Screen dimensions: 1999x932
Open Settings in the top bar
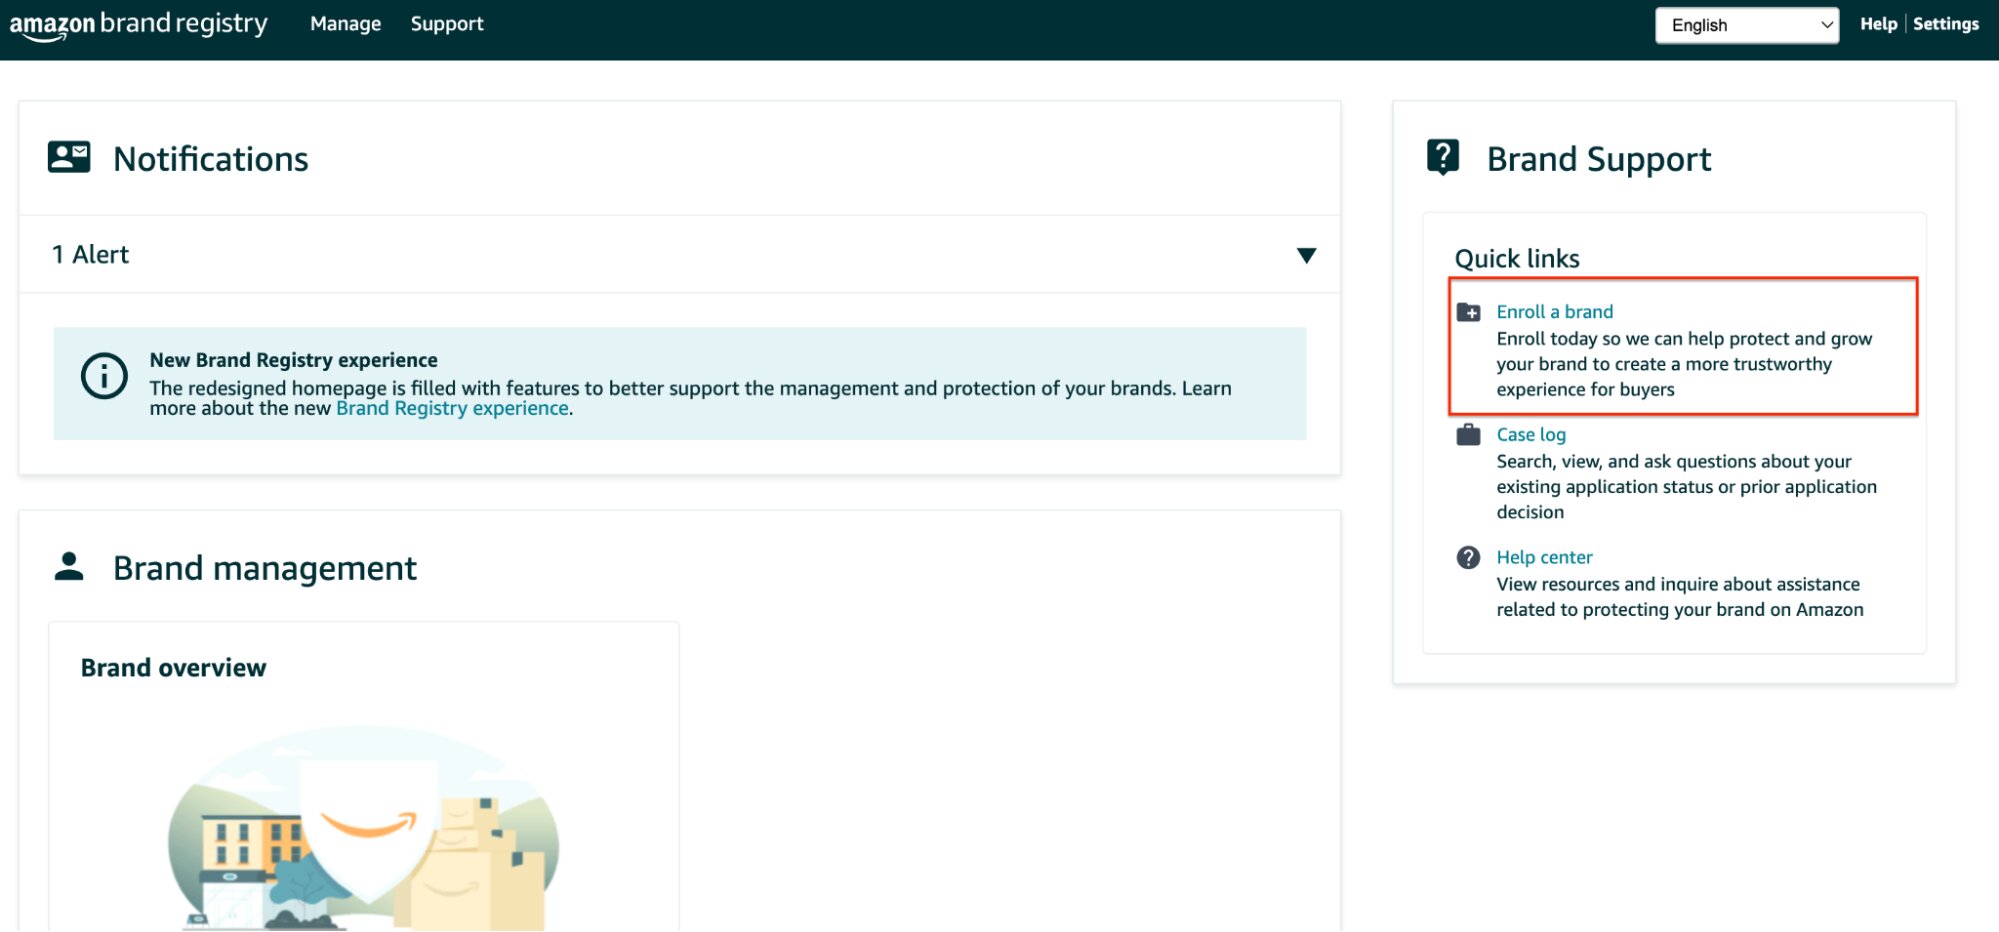[1945, 24]
